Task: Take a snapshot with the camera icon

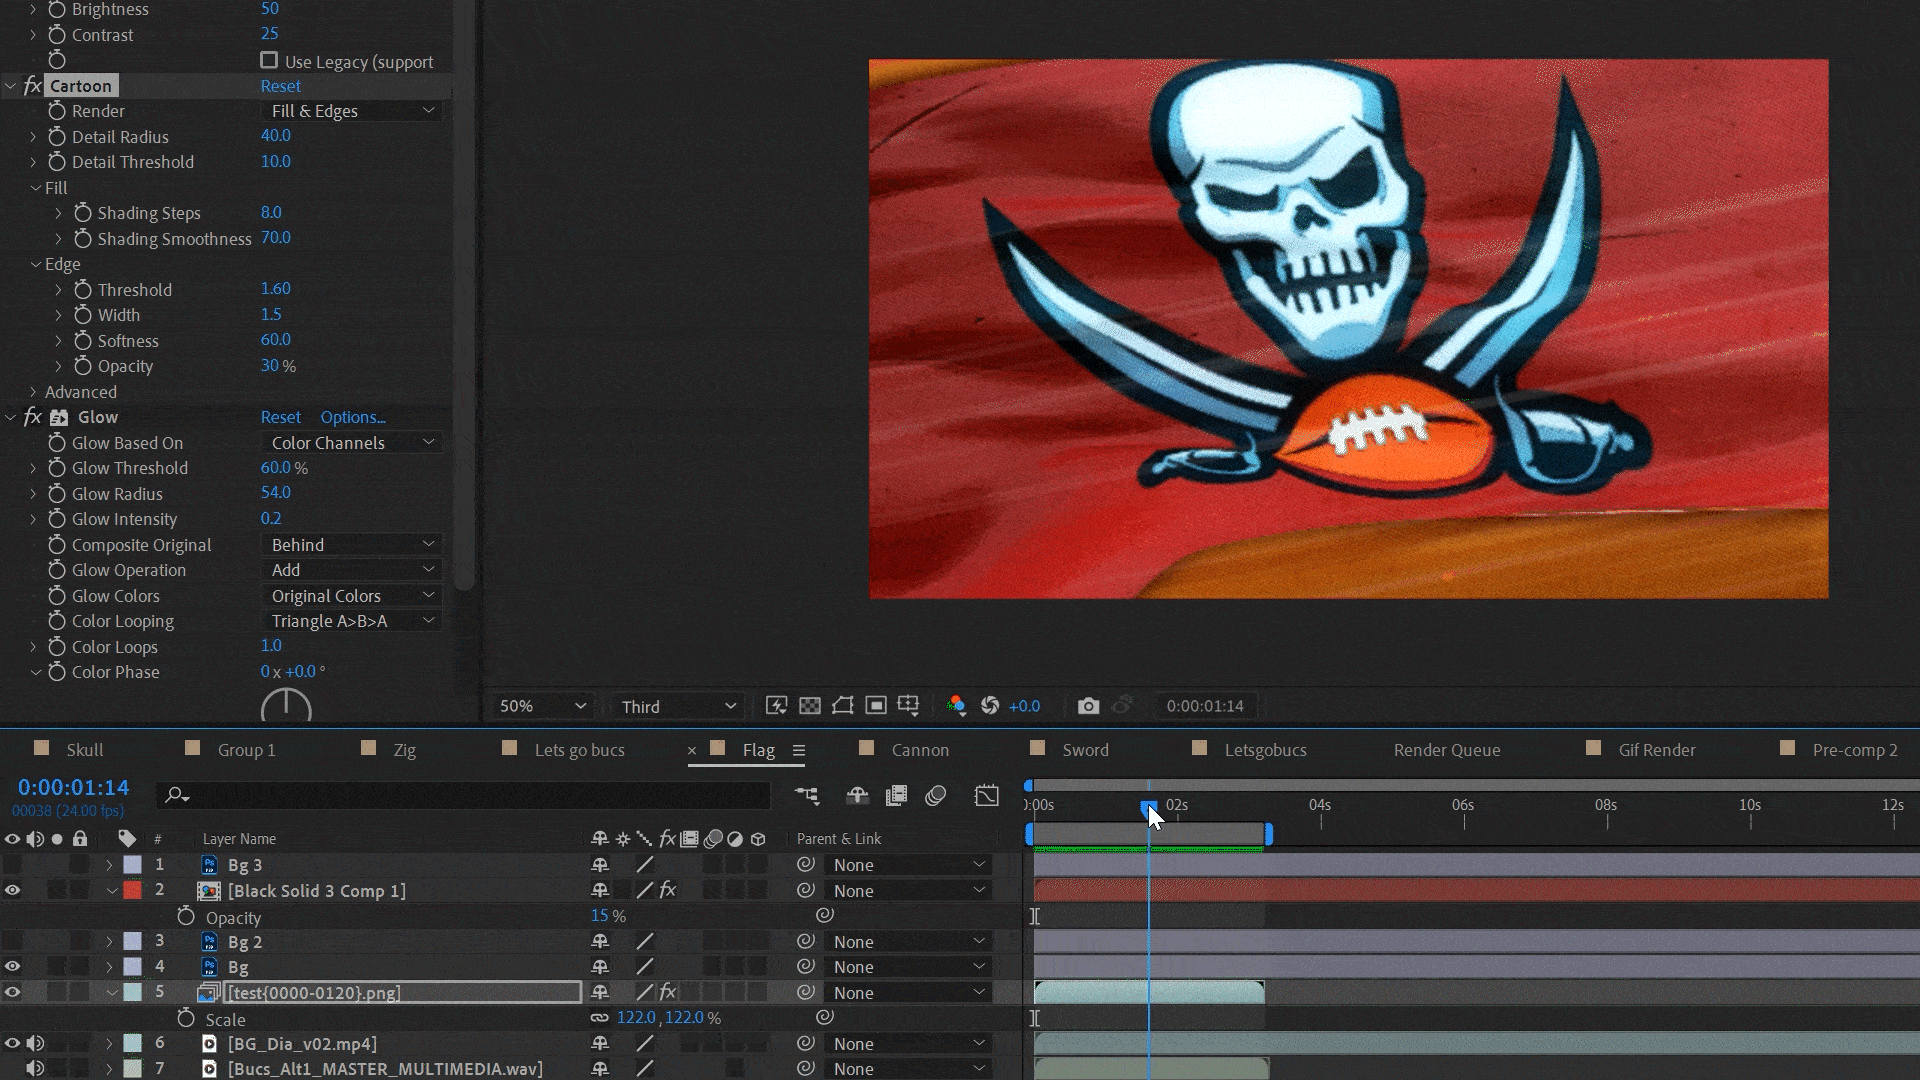Action: tap(1088, 706)
